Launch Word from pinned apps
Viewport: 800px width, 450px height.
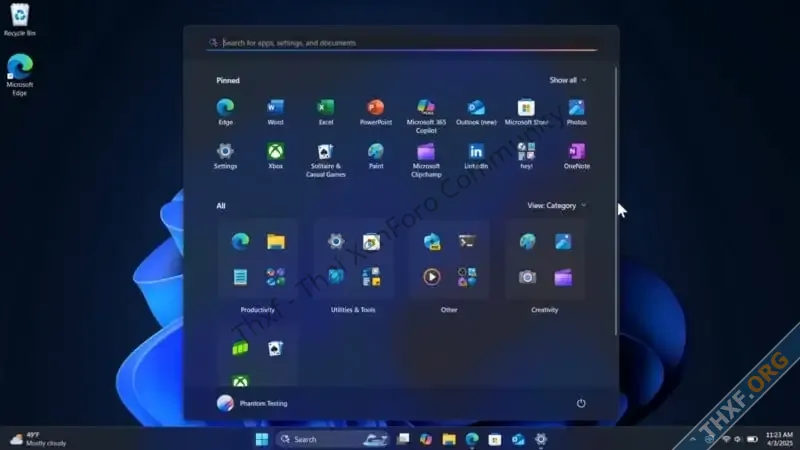click(275, 112)
